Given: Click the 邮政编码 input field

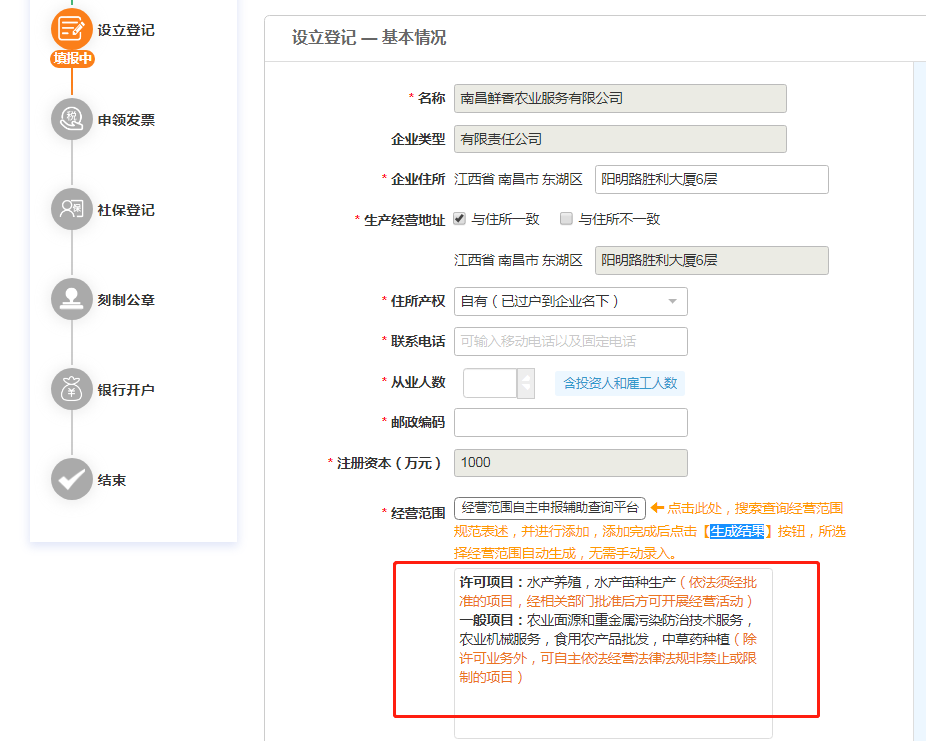Looking at the screenshot, I should (x=570, y=422).
